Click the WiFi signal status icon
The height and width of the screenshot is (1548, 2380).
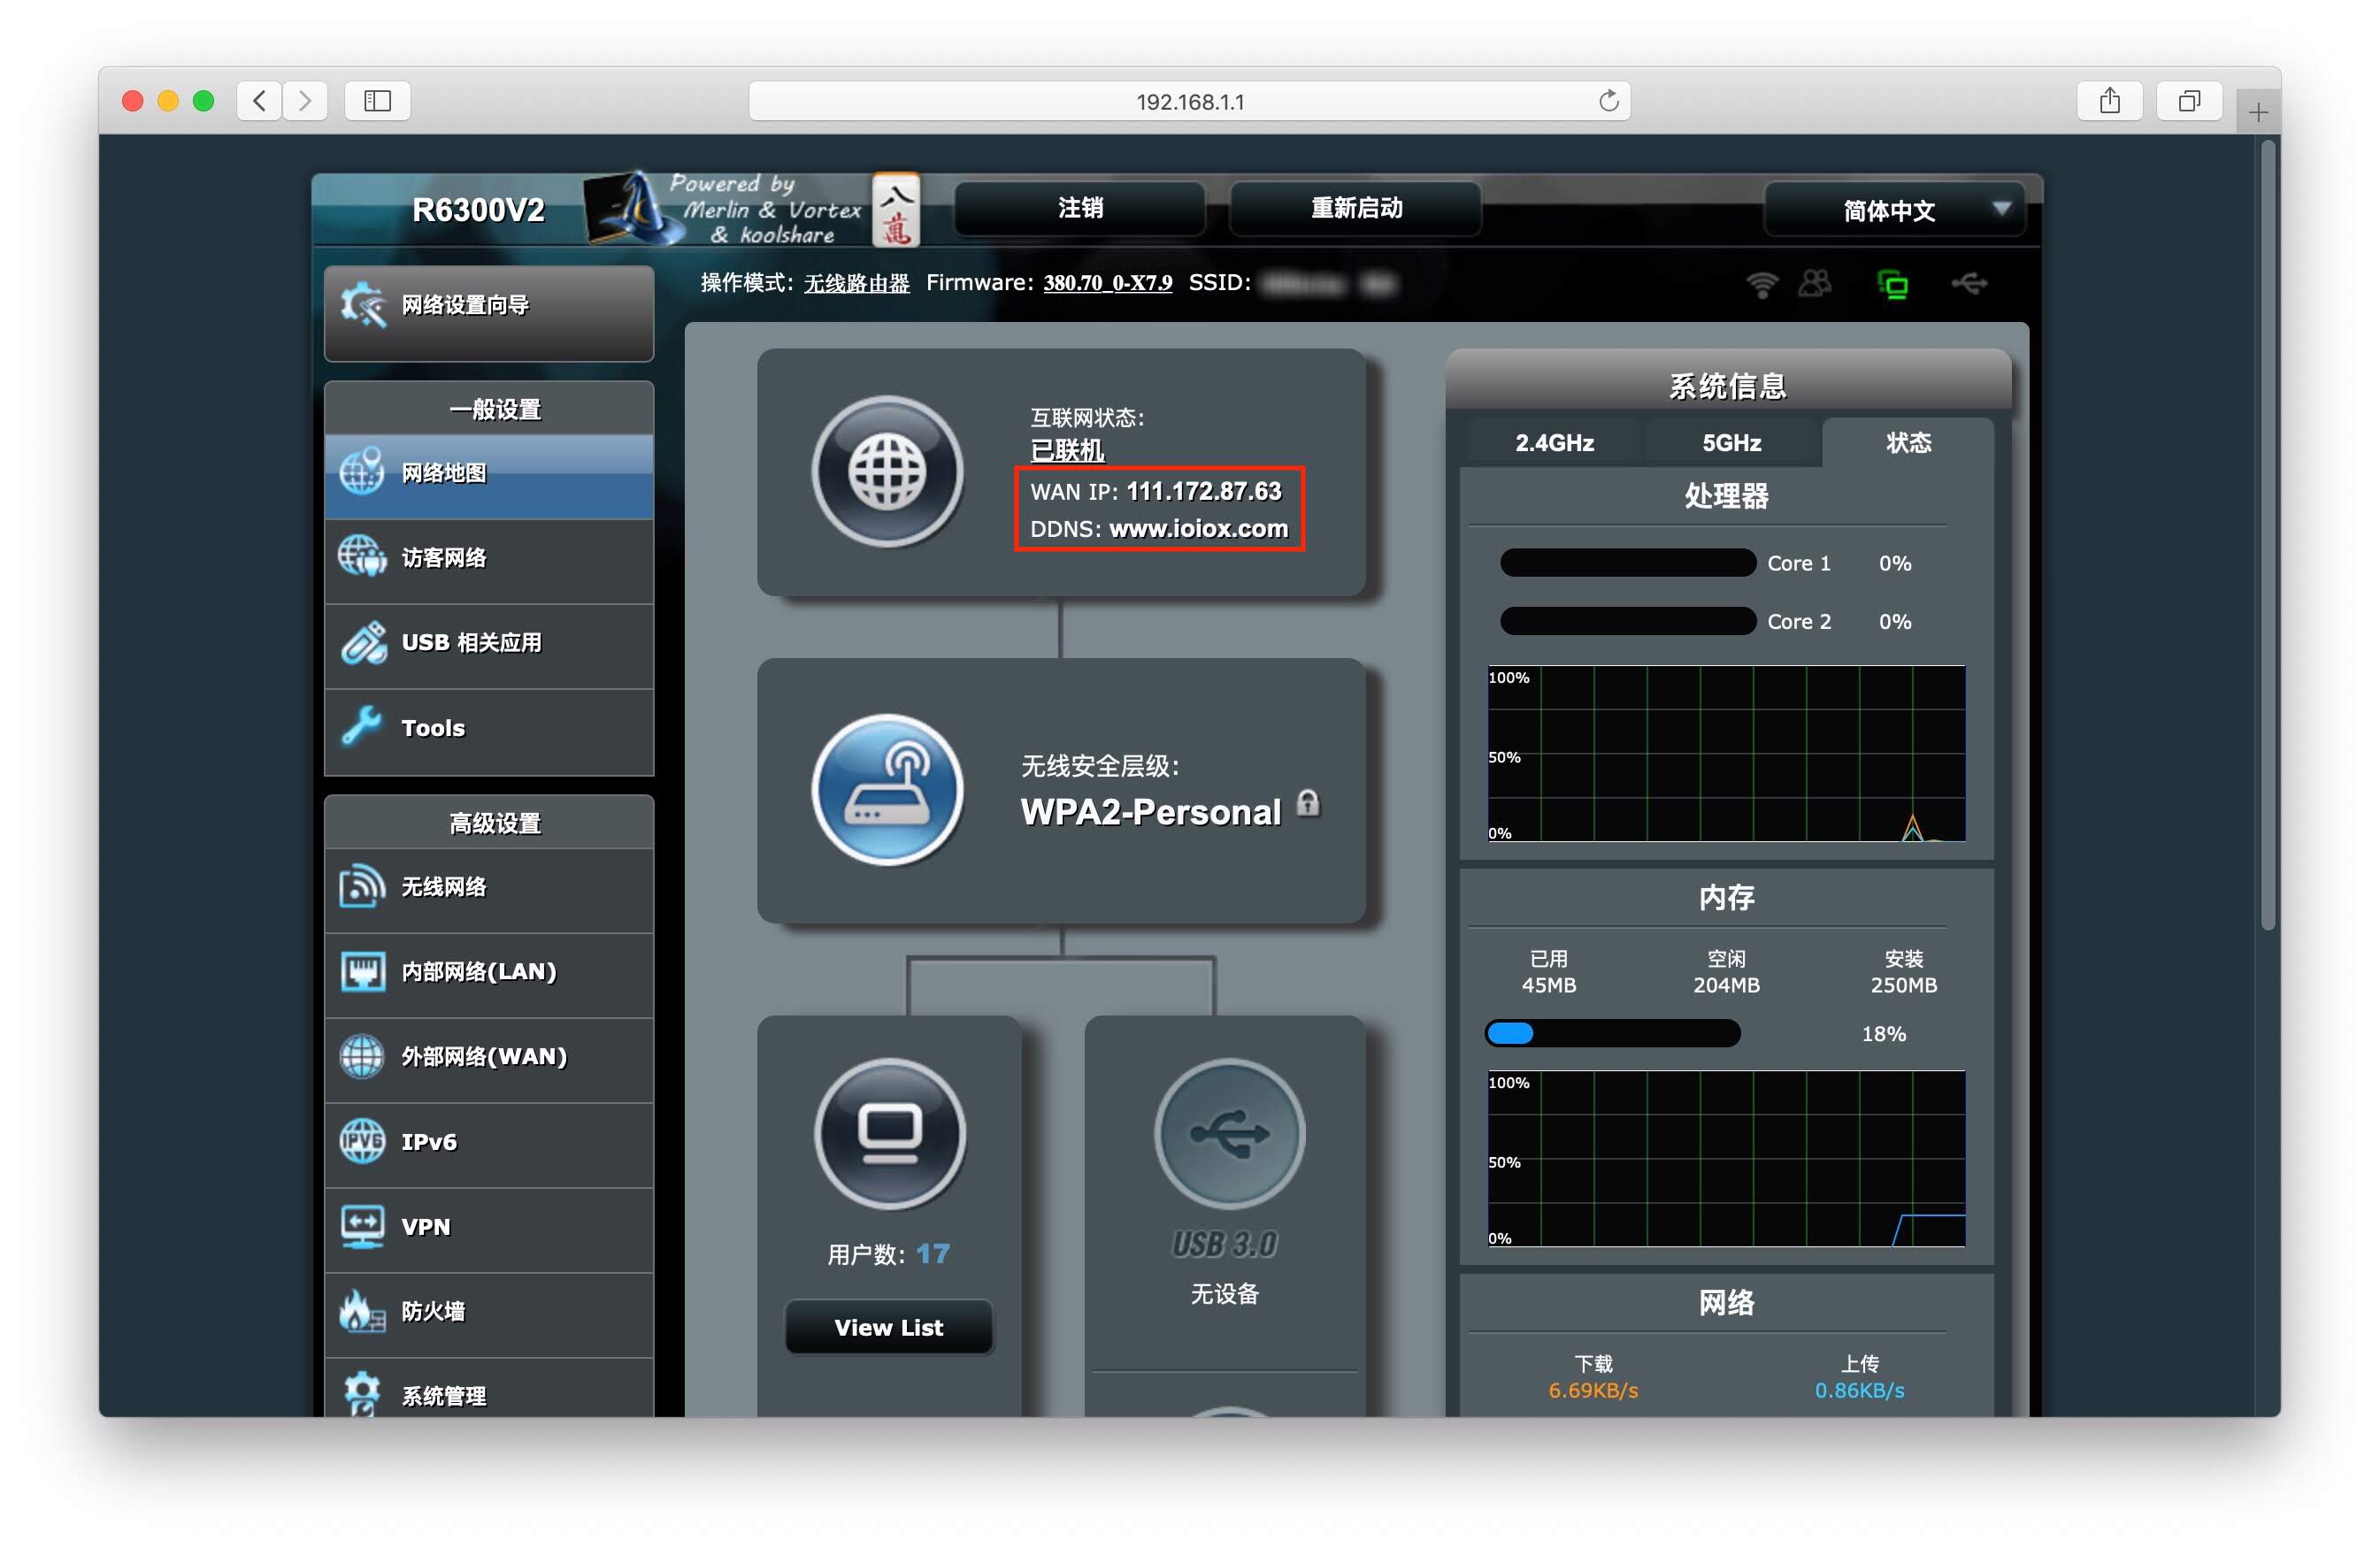pyautogui.click(x=1762, y=285)
